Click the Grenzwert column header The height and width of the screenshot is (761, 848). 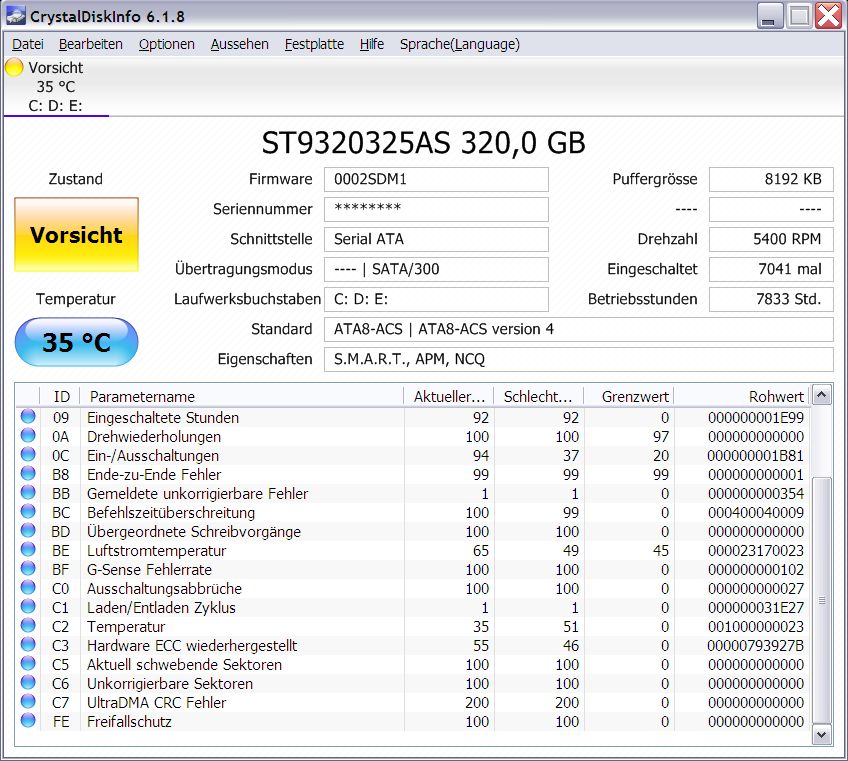(x=628, y=396)
